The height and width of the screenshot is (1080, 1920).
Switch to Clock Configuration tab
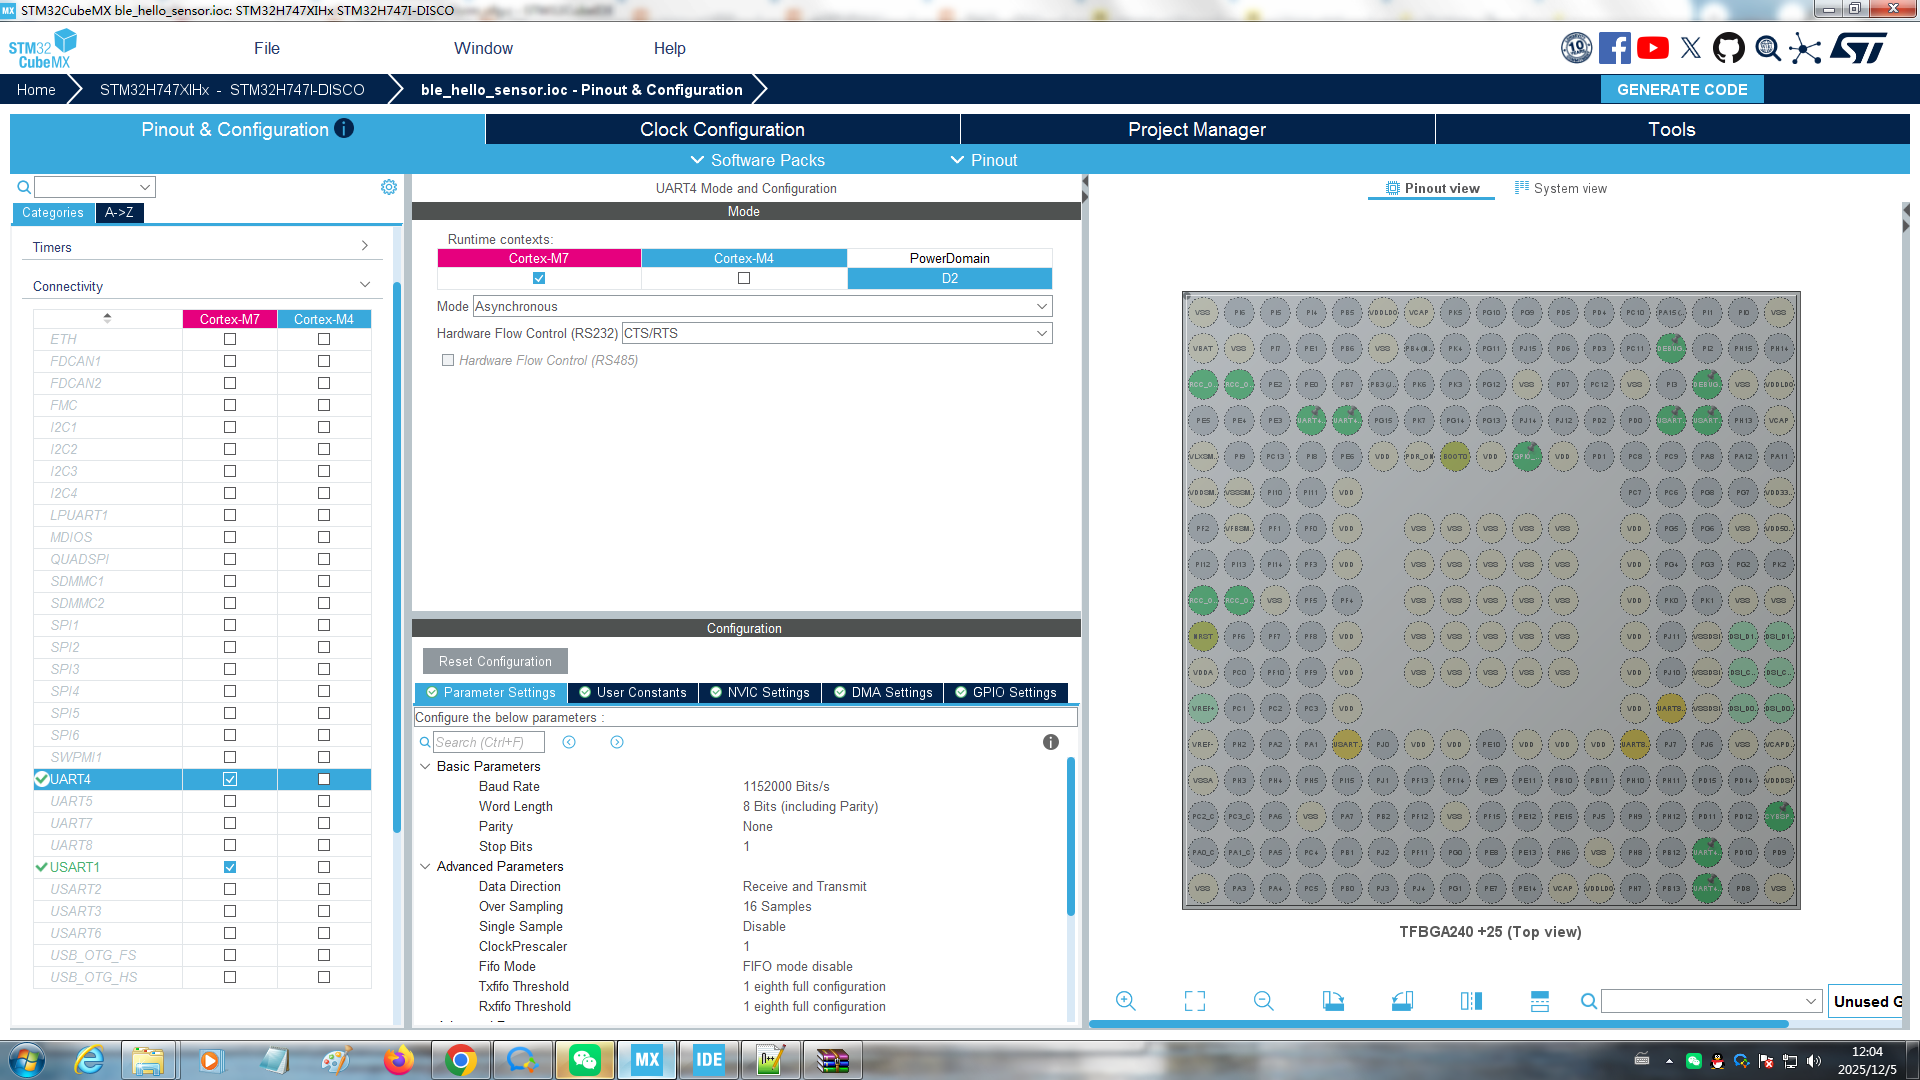tap(722, 129)
